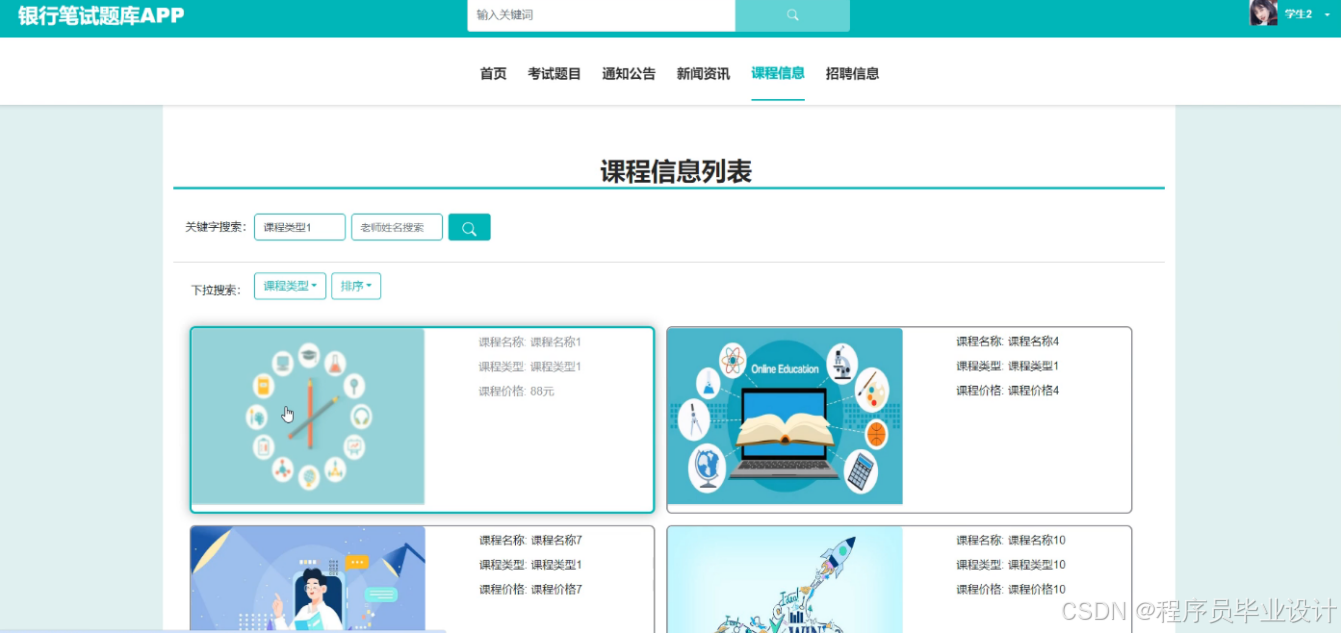Screen dimensions: 1341x633
Task: Click the 学生2 user avatar image
Action: (1263, 13)
